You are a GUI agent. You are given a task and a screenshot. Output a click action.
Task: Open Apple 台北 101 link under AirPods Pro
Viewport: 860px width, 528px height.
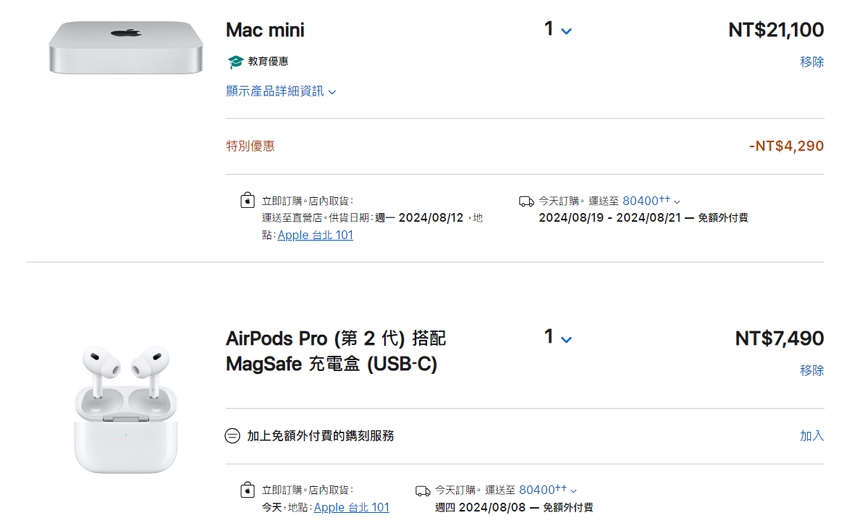352,508
